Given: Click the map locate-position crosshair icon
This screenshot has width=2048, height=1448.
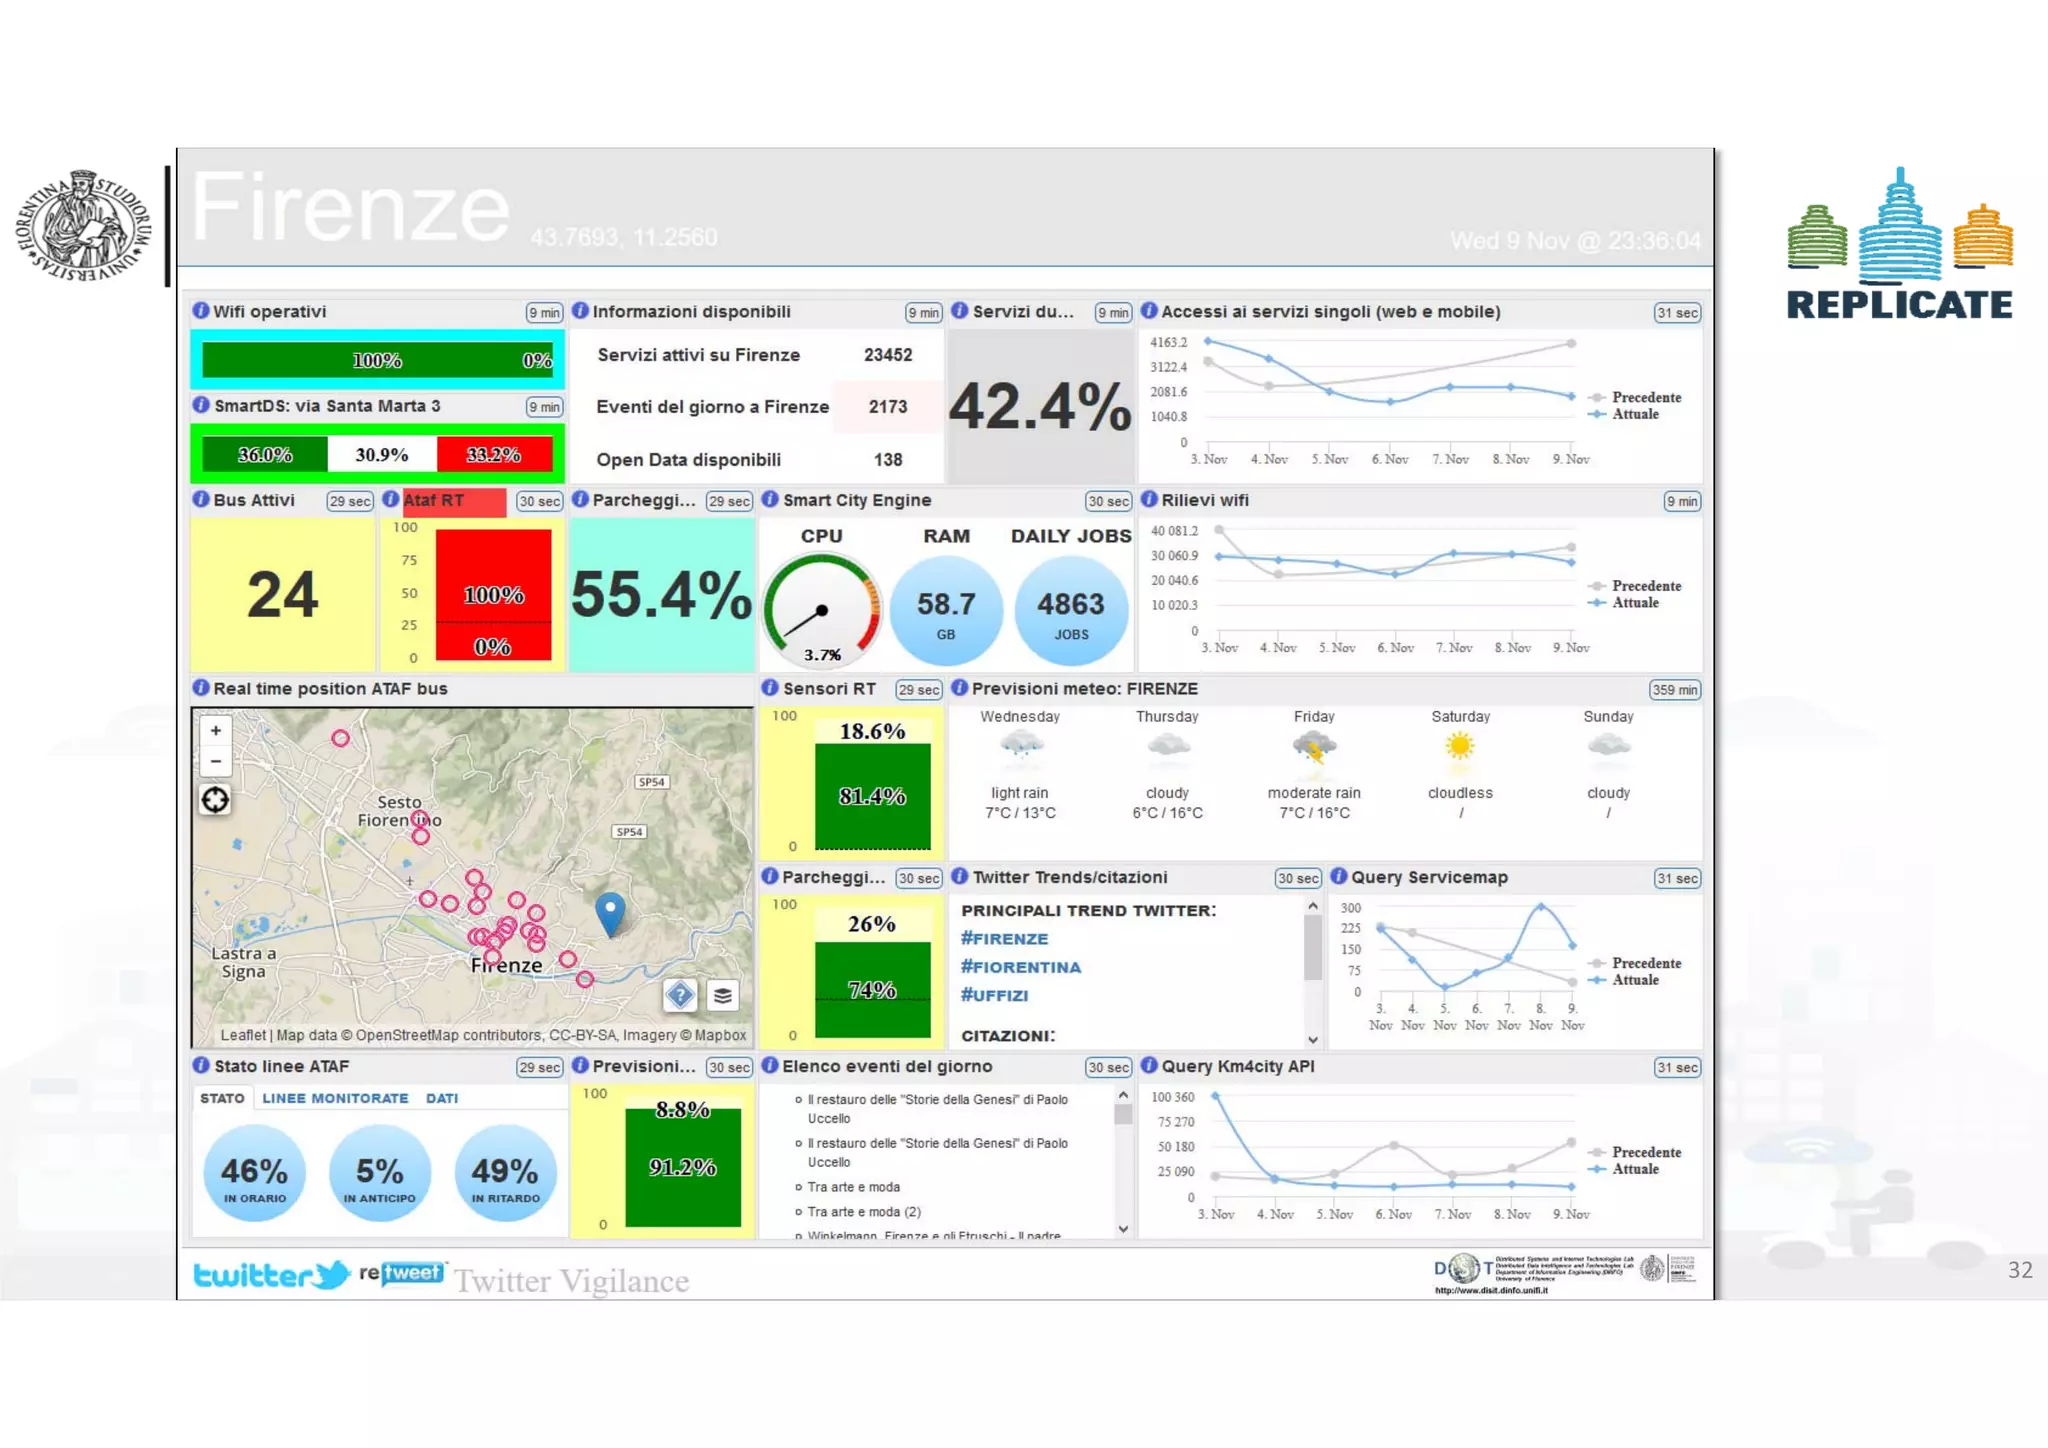Looking at the screenshot, I should click(215, 800).
